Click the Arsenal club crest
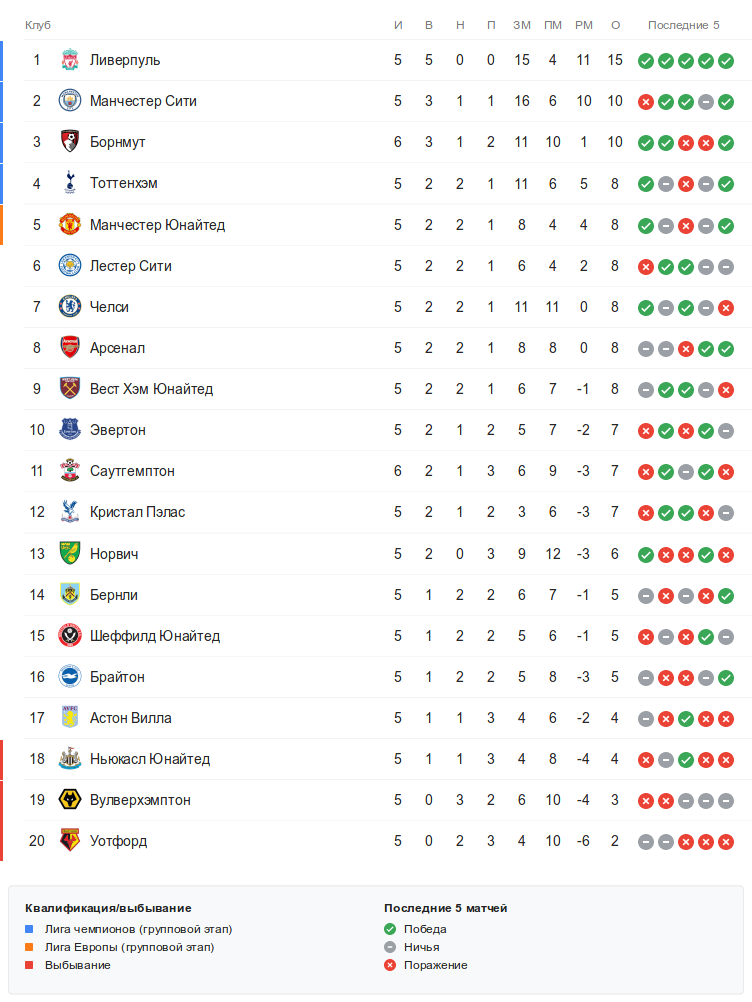This screenshot has height=1002, width=752. 69,348
